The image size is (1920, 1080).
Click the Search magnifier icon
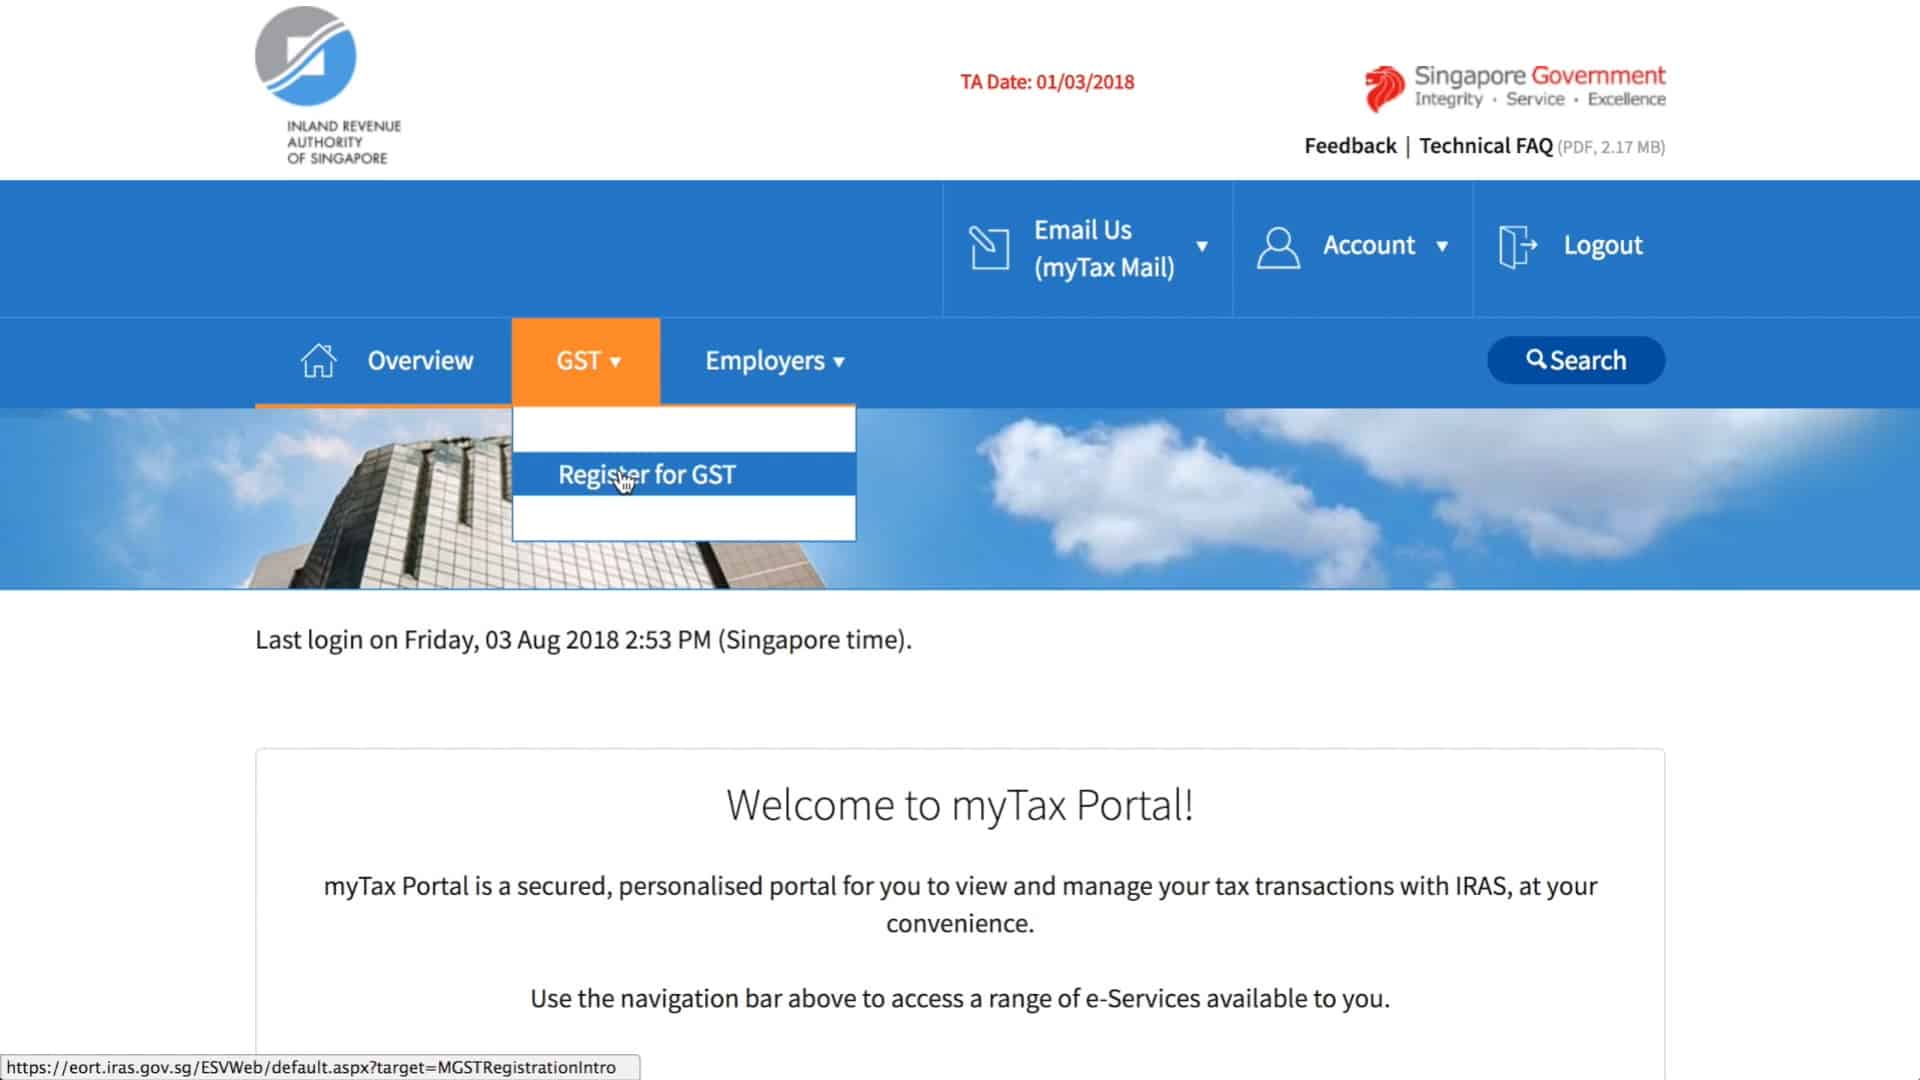(1534, 359)
